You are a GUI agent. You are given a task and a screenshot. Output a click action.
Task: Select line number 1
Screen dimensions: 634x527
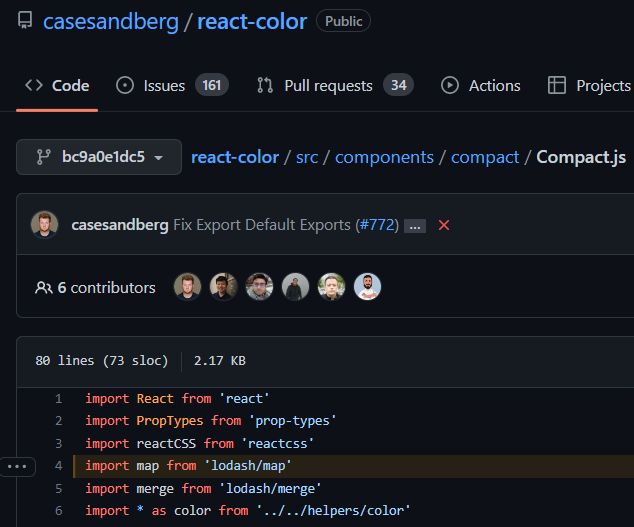pos(59,399)
